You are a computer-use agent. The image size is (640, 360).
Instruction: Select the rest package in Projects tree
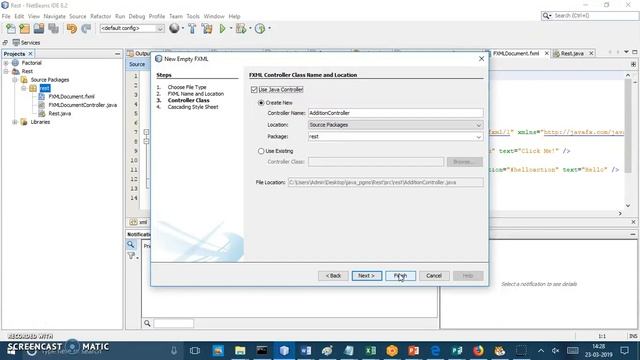coord(44,88)
